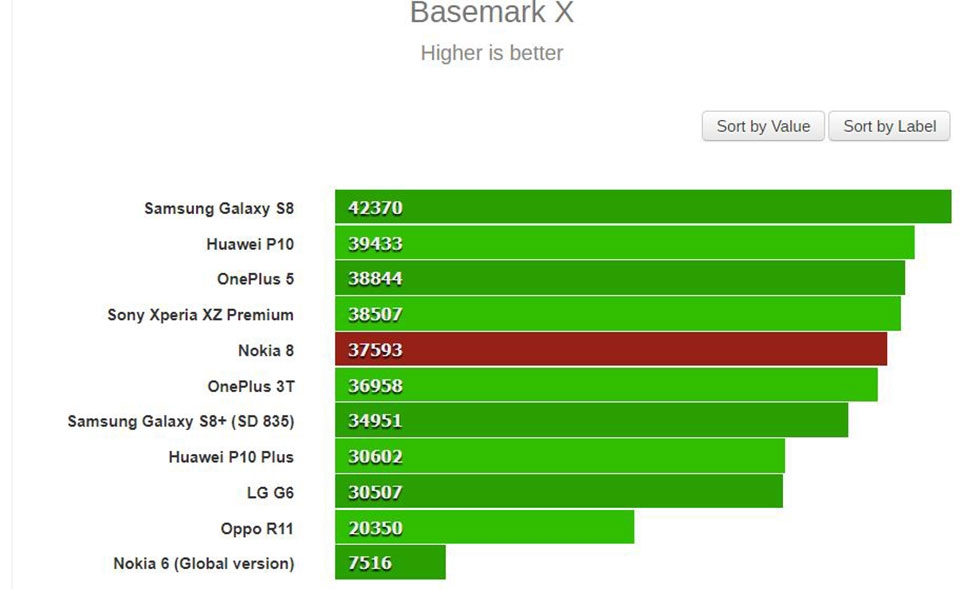Click the 'Basemark X' chart title
The height and width of the screenshot is (589, 960).
492,12
